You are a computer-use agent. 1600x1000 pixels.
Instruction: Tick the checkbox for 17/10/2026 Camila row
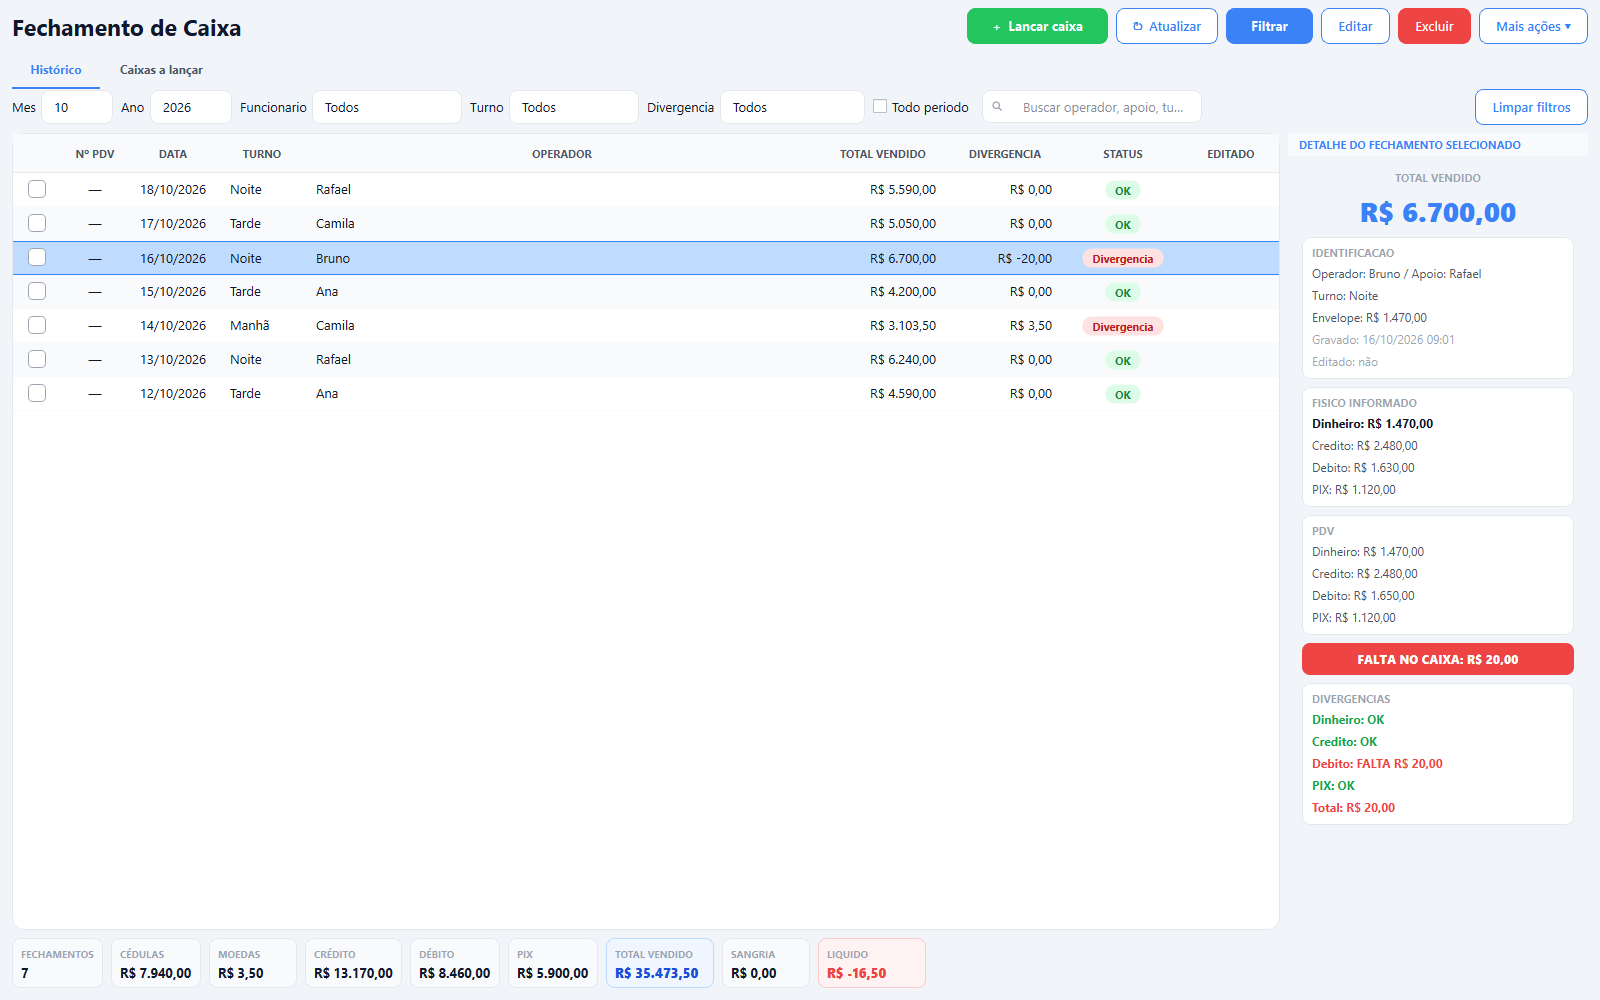pos(37,223)
